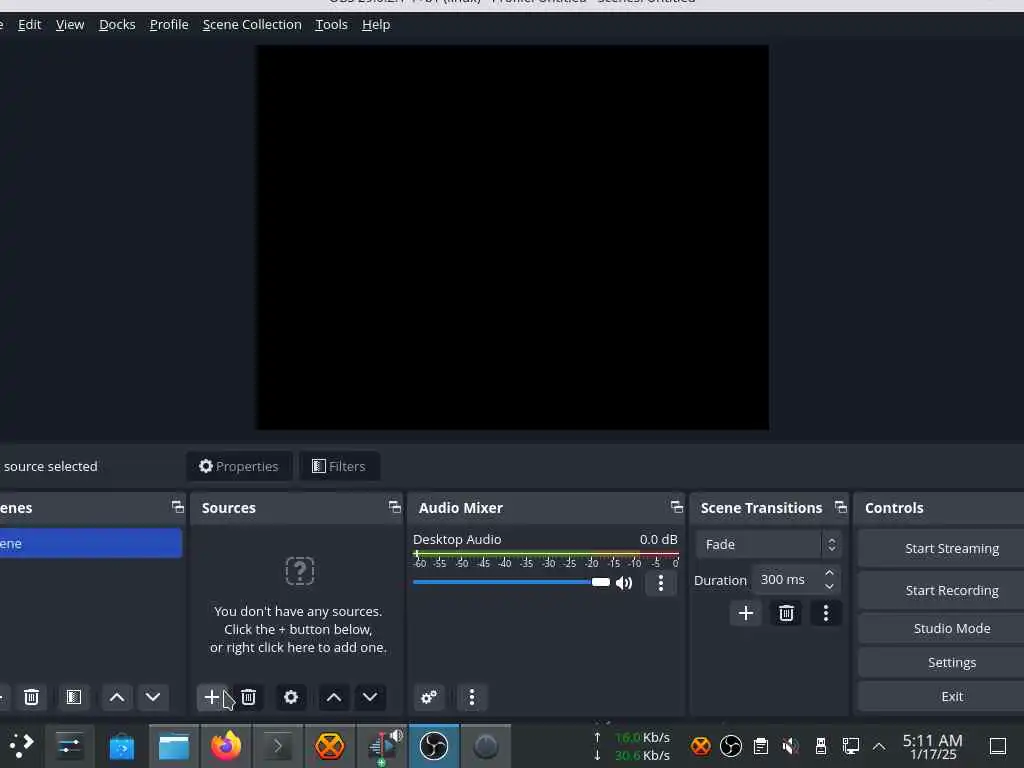Image resolution: width=1024 pixels, height=768 pixels.
Task: Click the OBS tray icon
Action: click(x=730, y=745)
